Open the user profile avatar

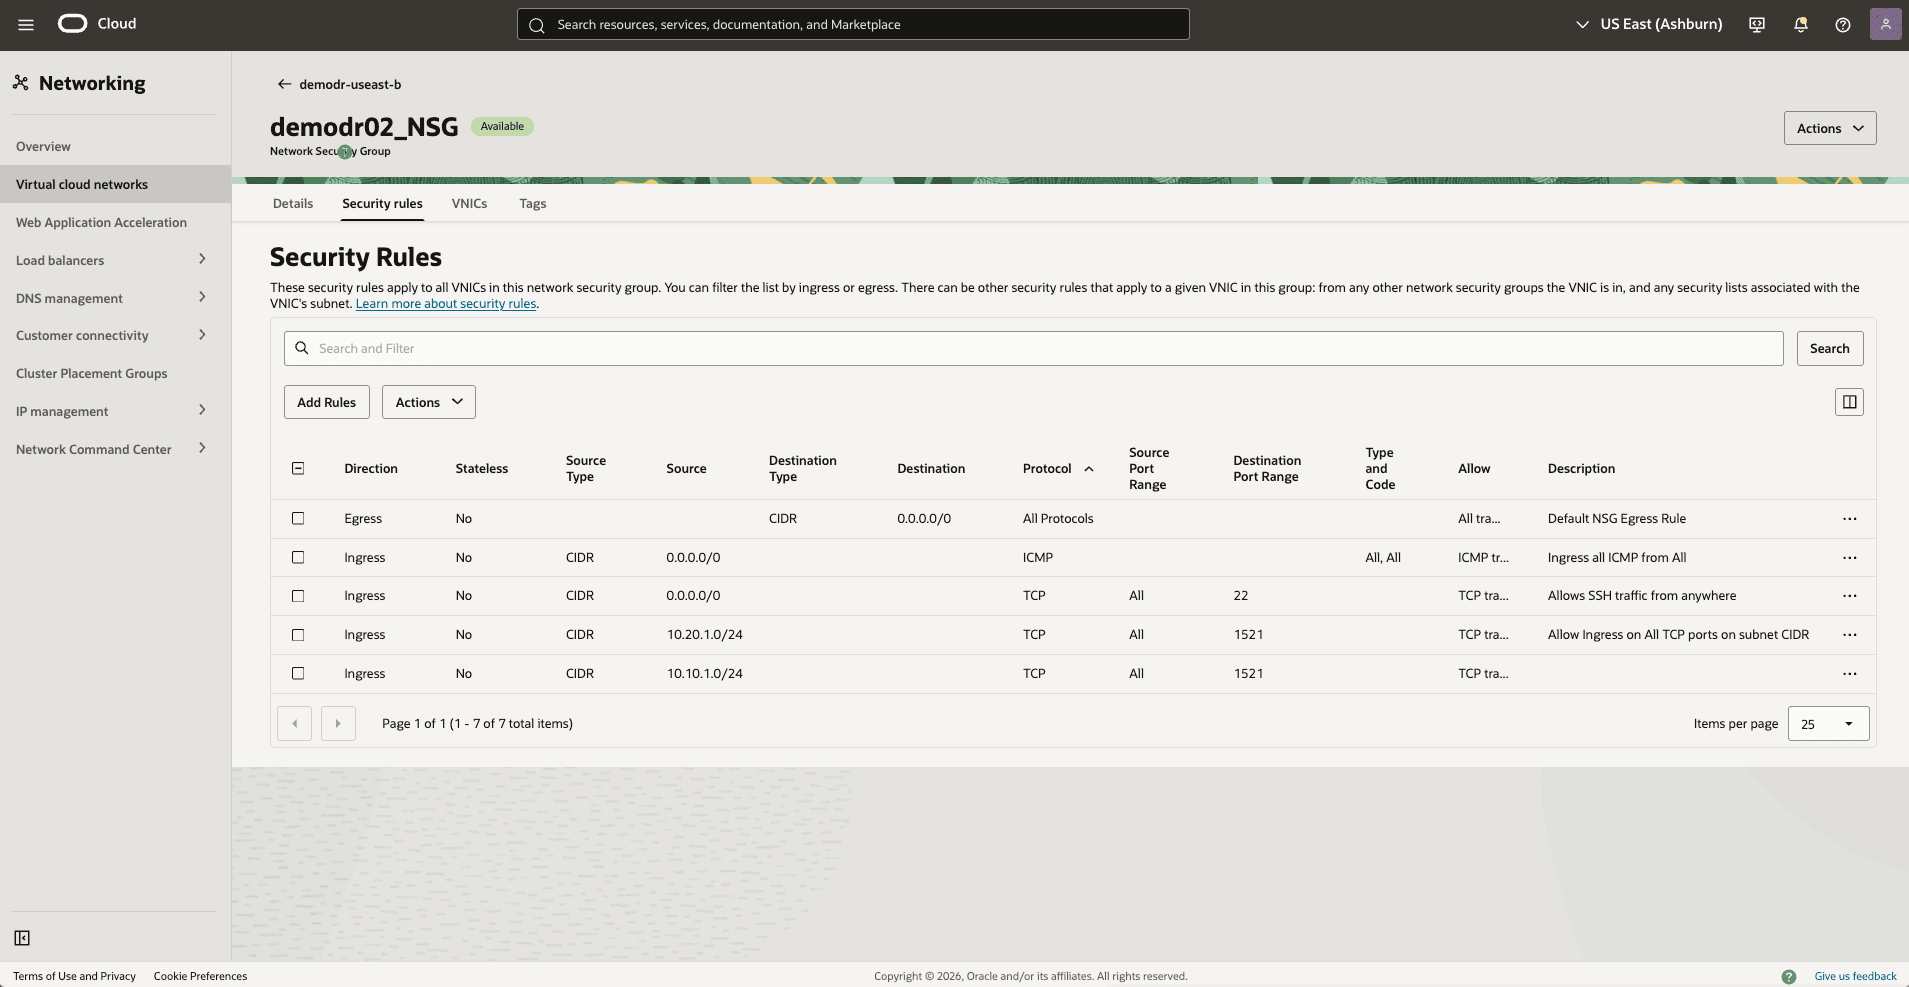point(1886,23)
